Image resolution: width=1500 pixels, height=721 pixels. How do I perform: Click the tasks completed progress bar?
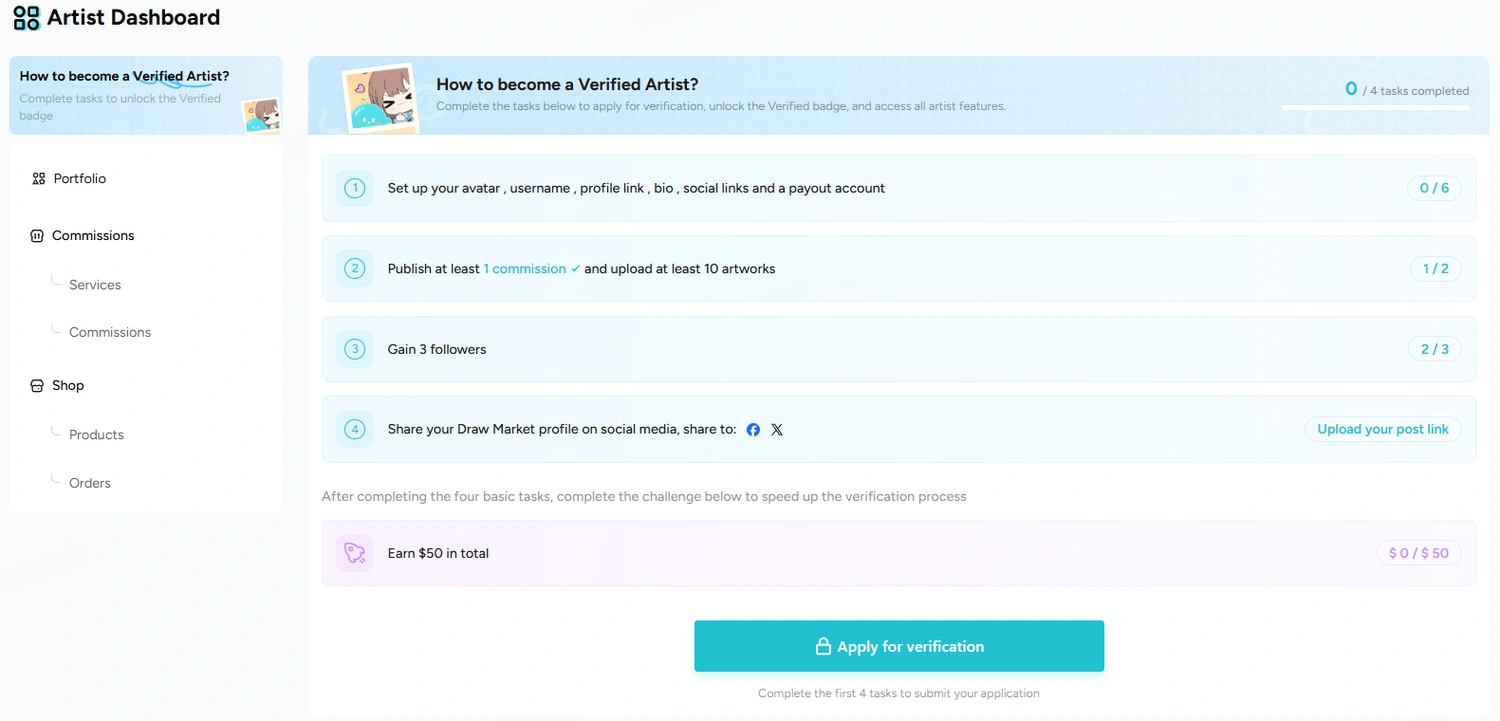click(x=1375, y=107)
